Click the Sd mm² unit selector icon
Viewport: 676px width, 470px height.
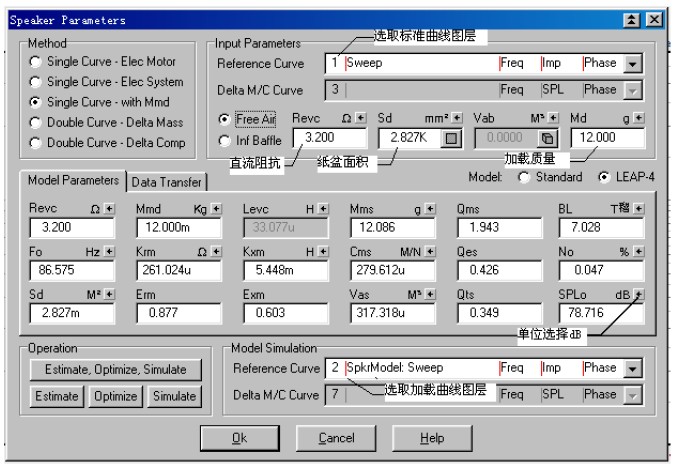(x=457, y=117)
